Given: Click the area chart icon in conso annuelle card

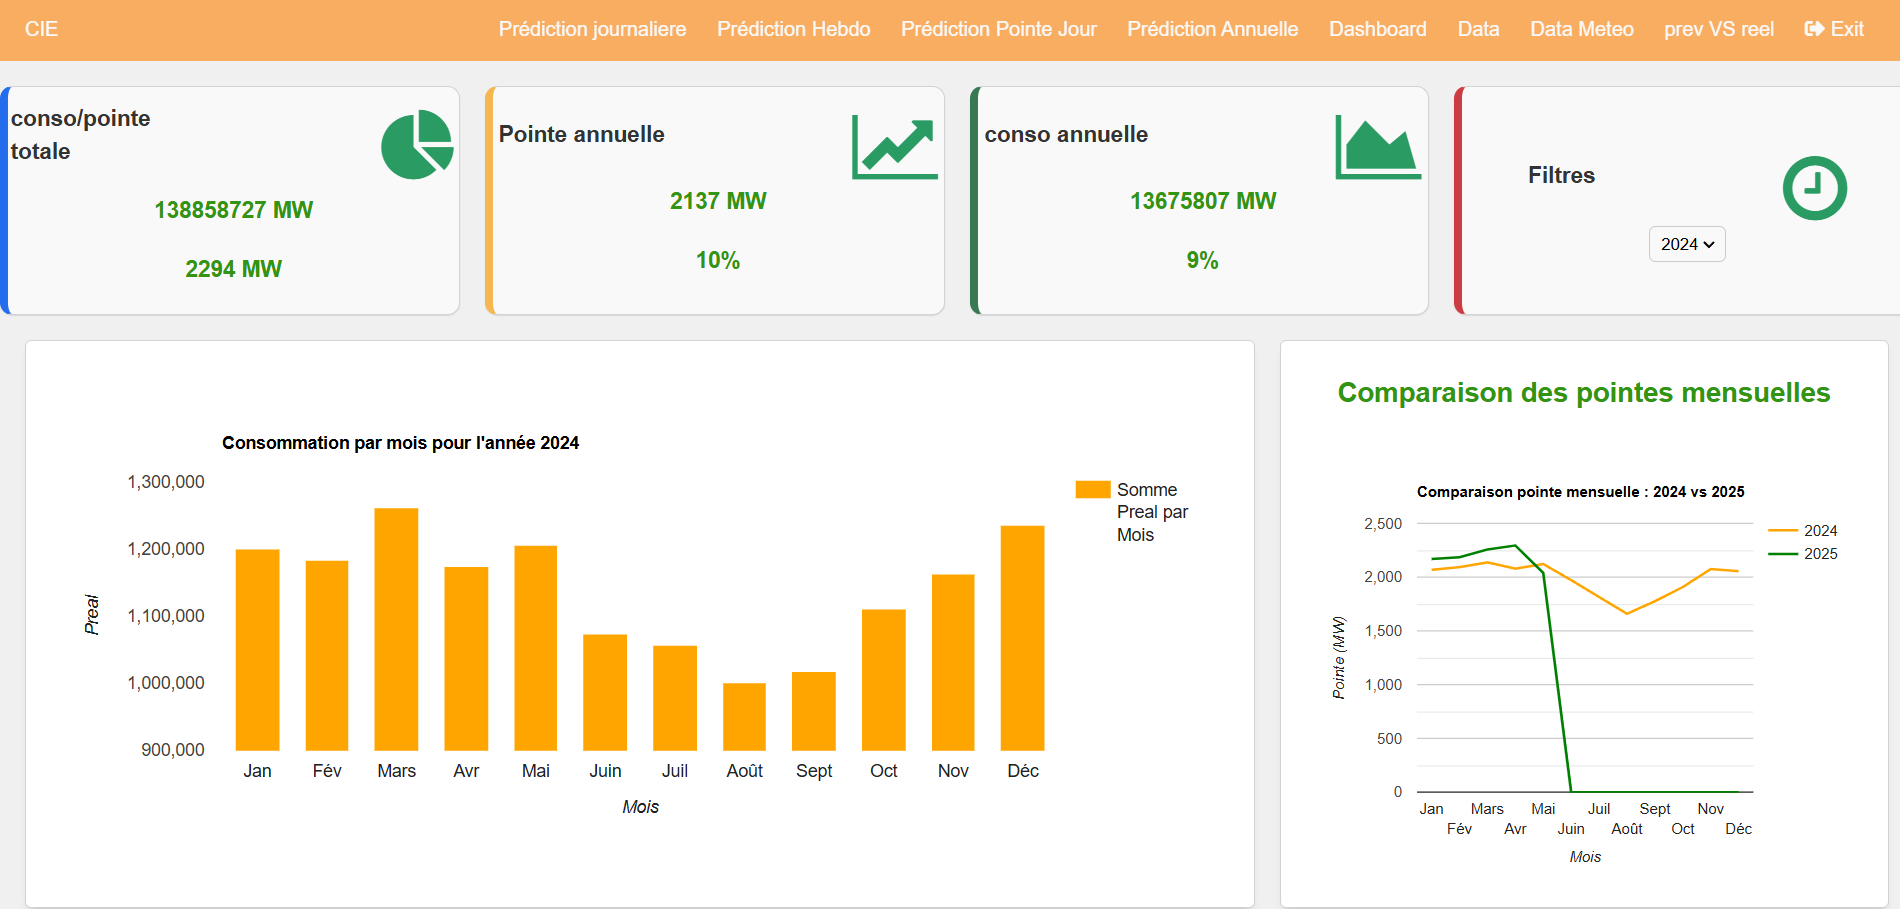Looking at the screenshot, I should [1378, 147].
